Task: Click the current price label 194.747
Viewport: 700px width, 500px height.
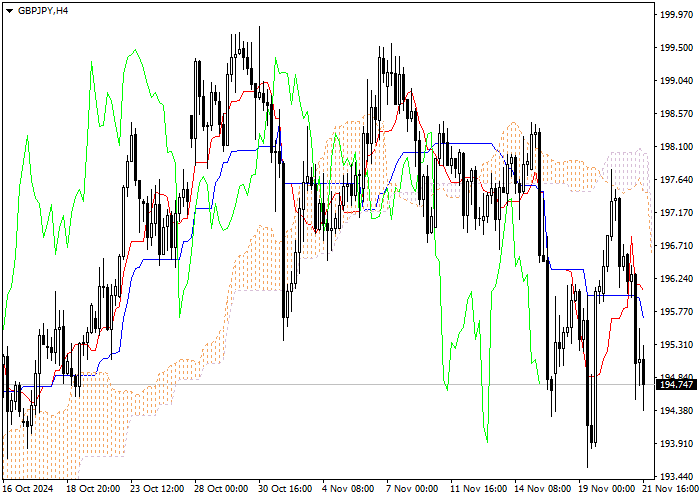Action: coord(676,385)
